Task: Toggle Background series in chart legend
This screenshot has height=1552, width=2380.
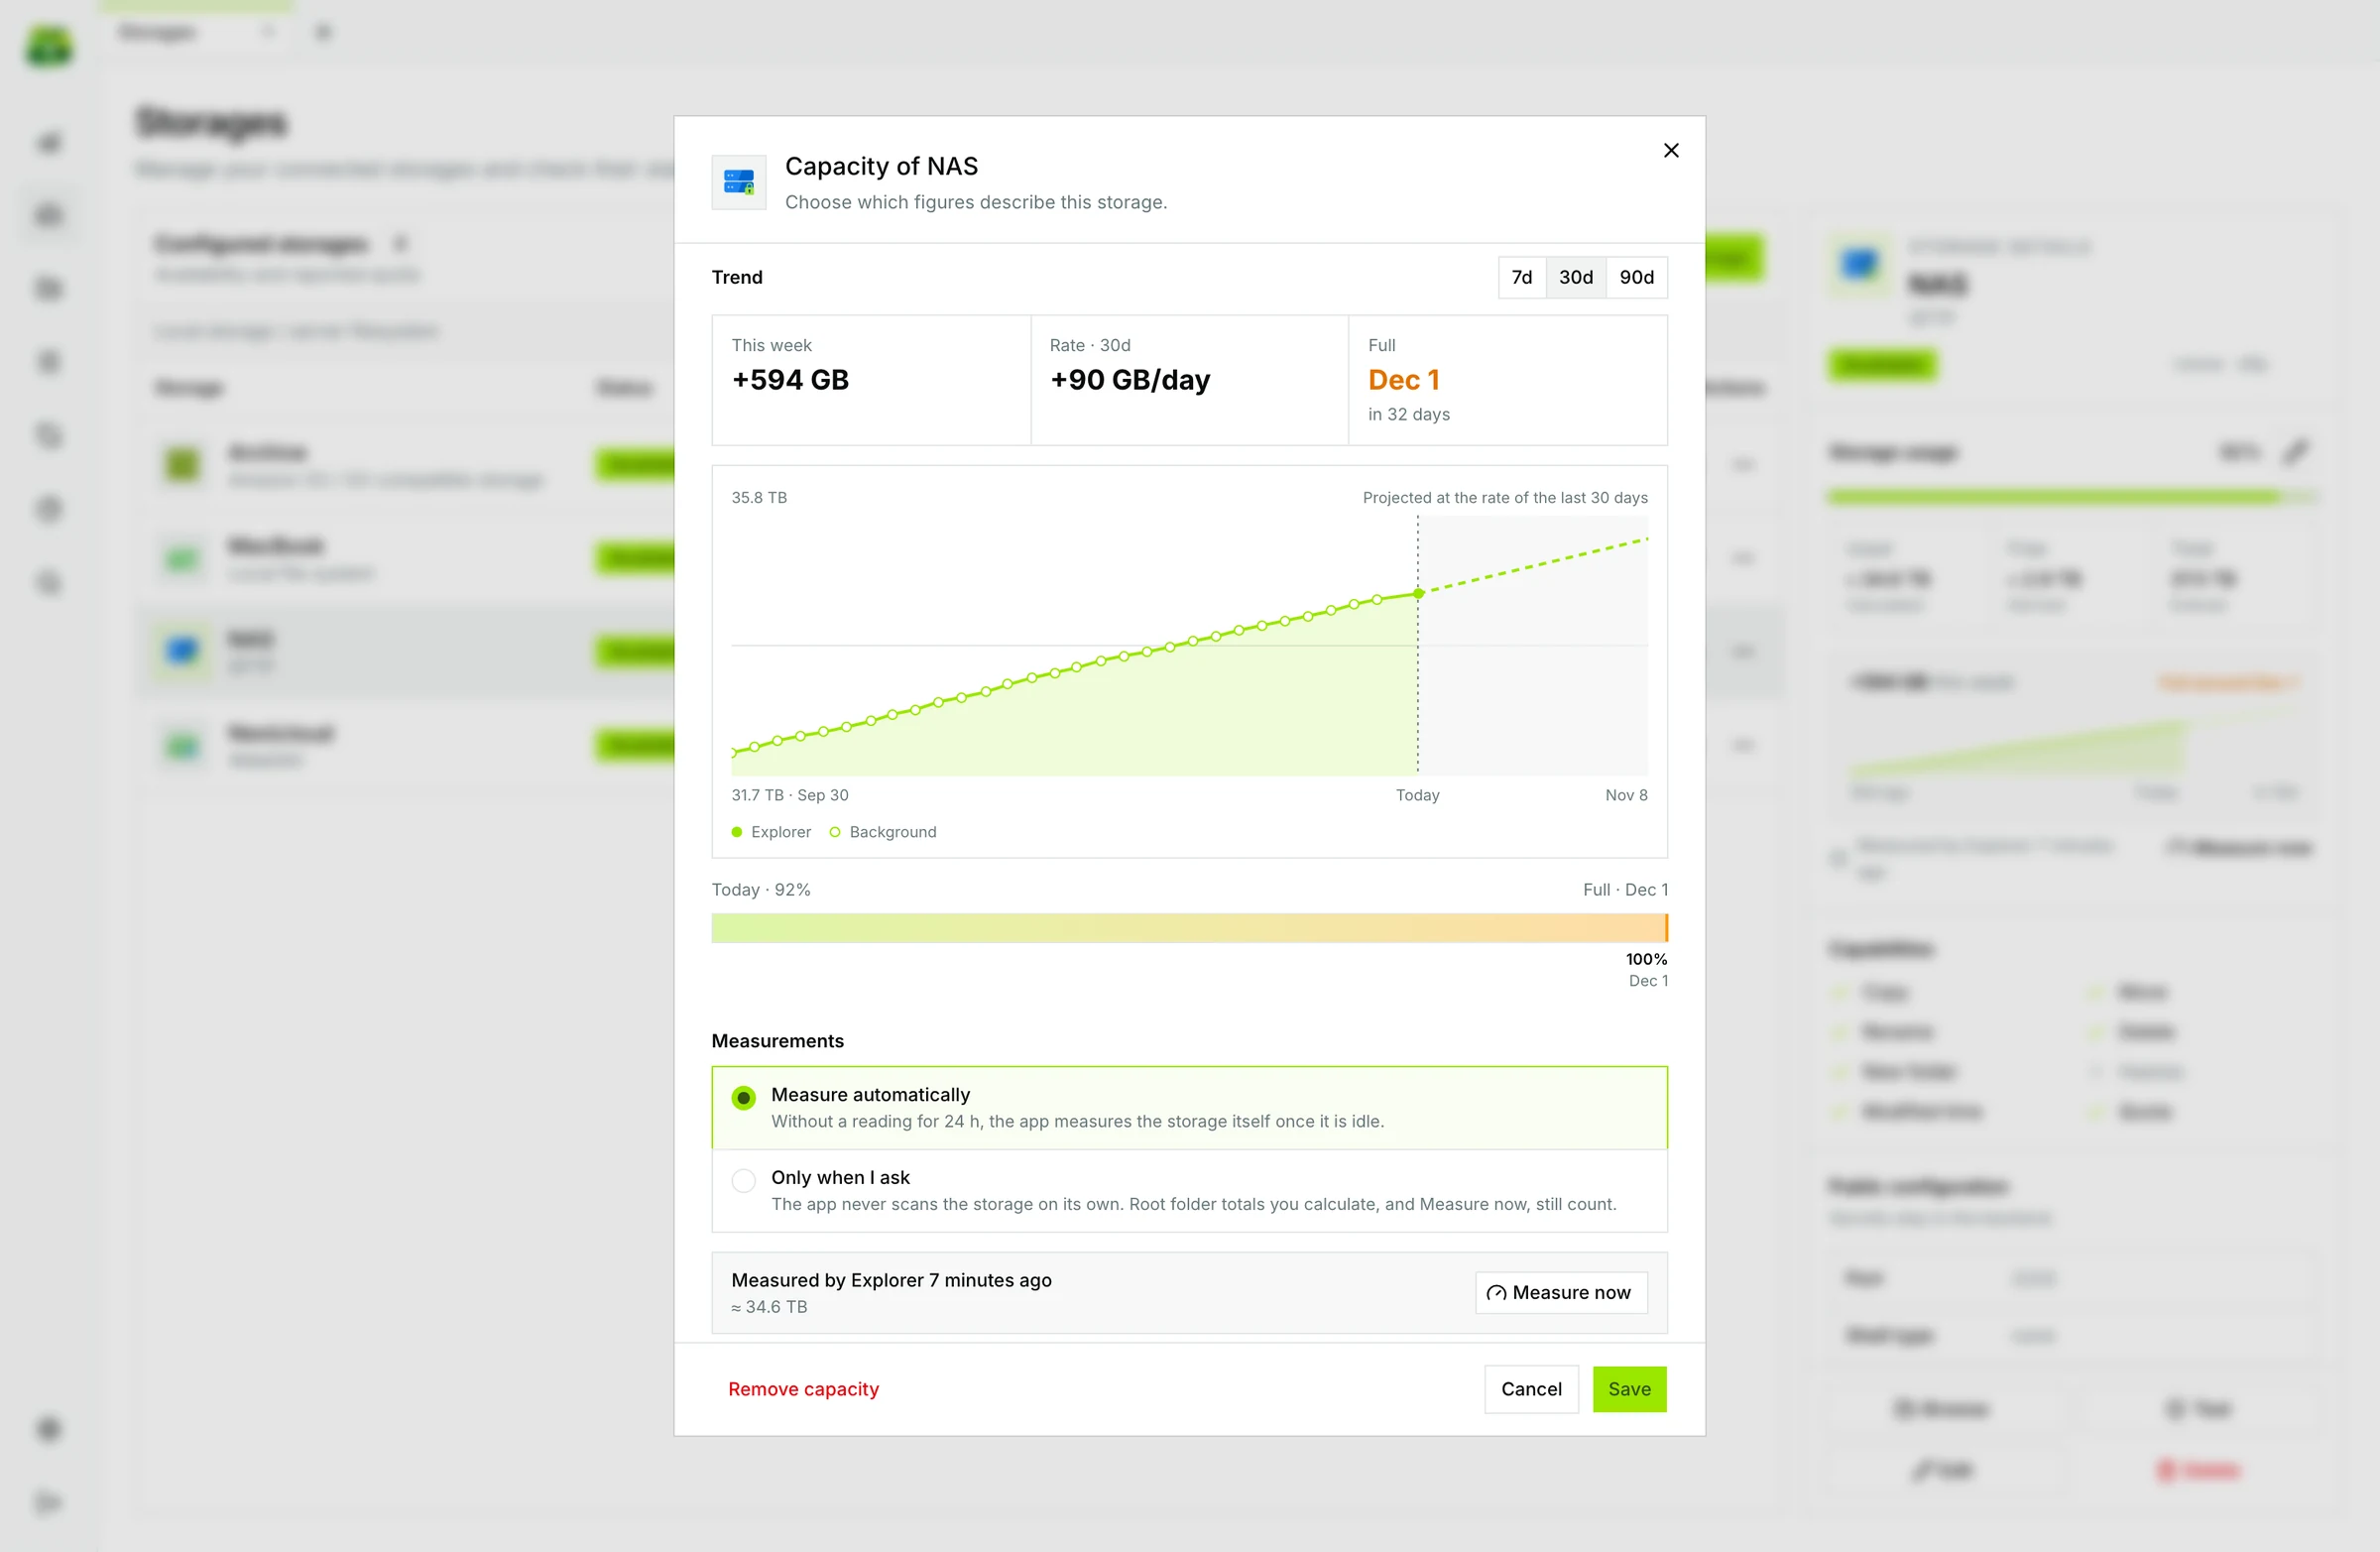Action: pos(883,832)
